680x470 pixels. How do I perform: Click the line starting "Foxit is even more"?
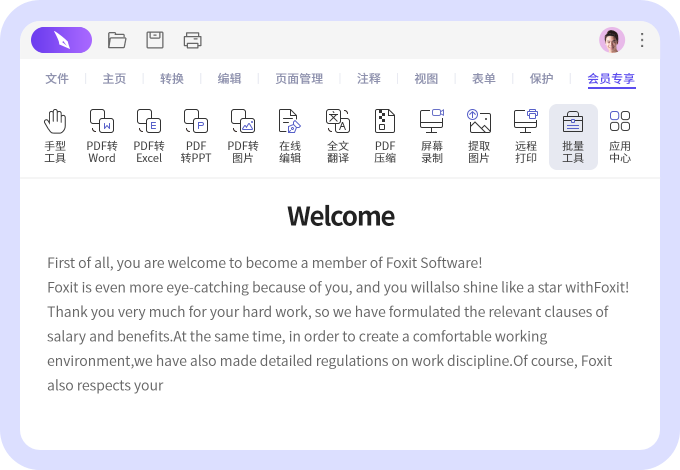(x=338, y=287)
